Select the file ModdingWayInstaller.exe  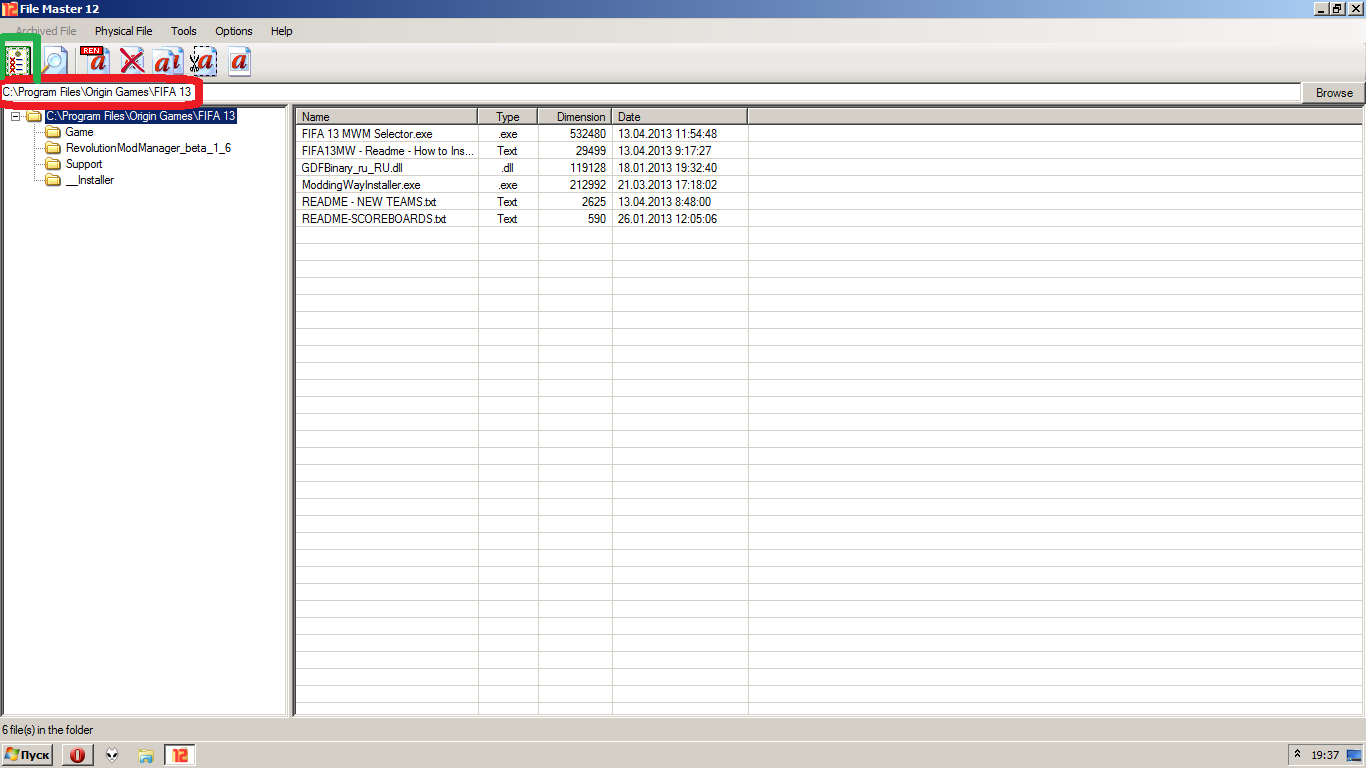361,185
